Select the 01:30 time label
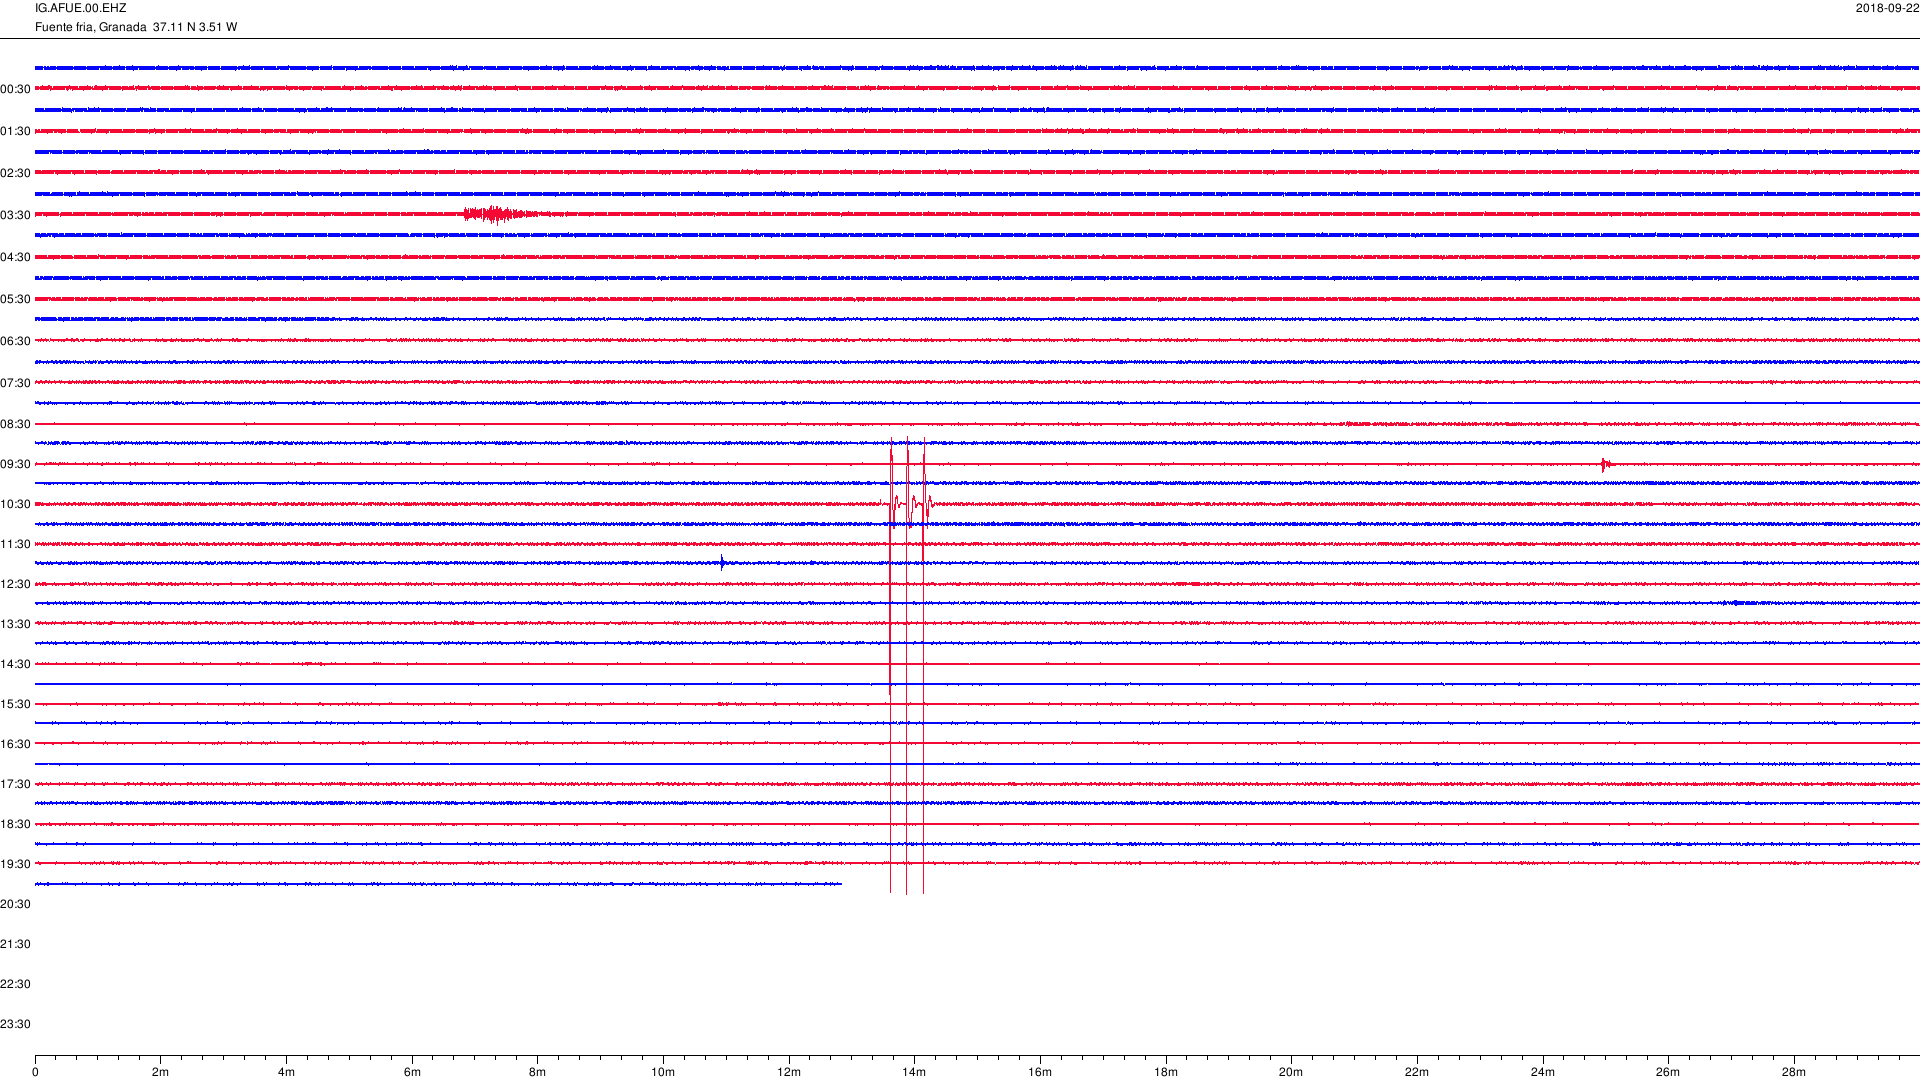This screenshot has height=1080, width=1920. [x=15, y=131]
